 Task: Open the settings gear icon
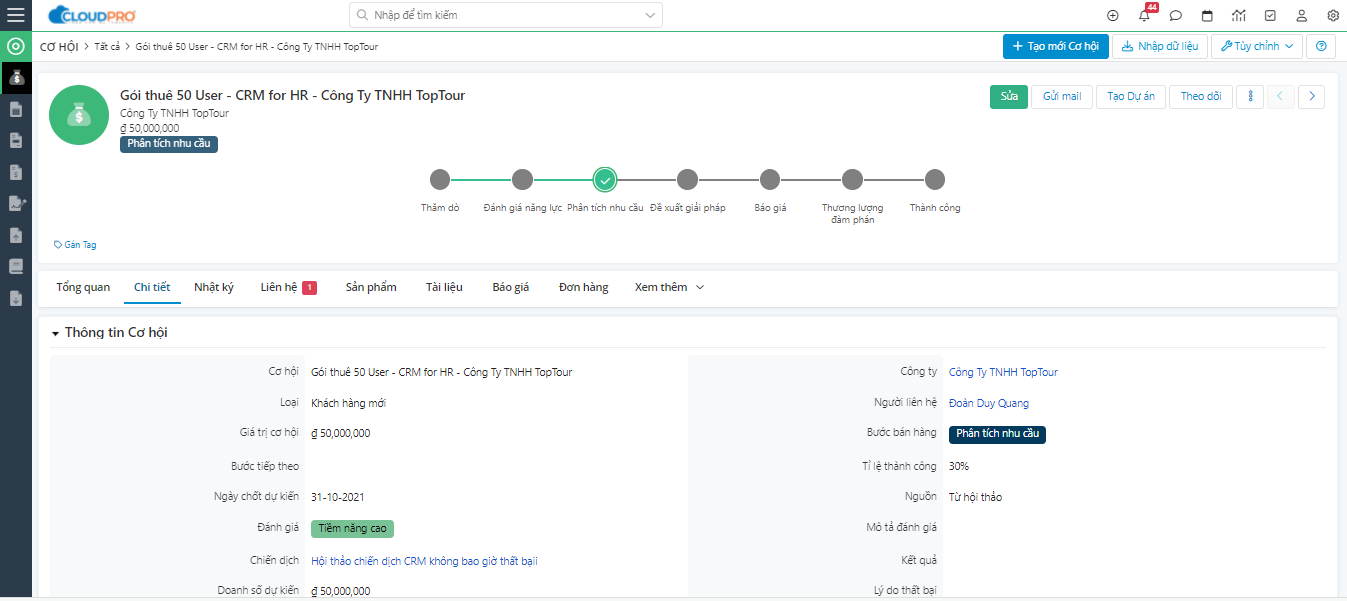1333,15
